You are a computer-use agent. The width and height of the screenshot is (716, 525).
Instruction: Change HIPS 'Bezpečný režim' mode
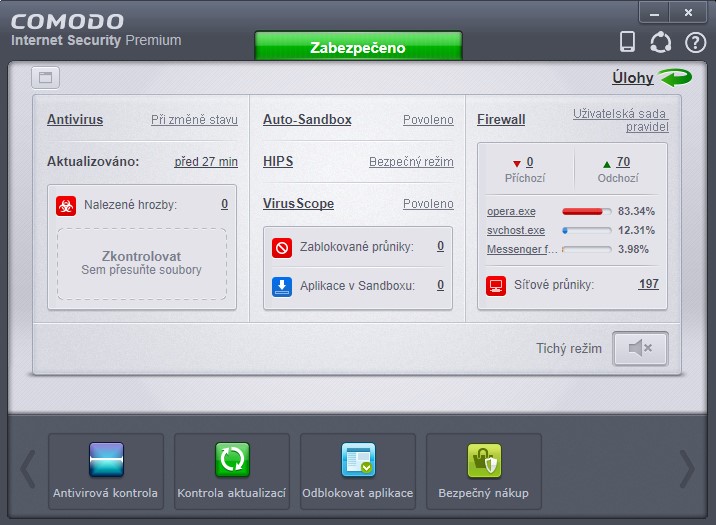coord(411,162)
